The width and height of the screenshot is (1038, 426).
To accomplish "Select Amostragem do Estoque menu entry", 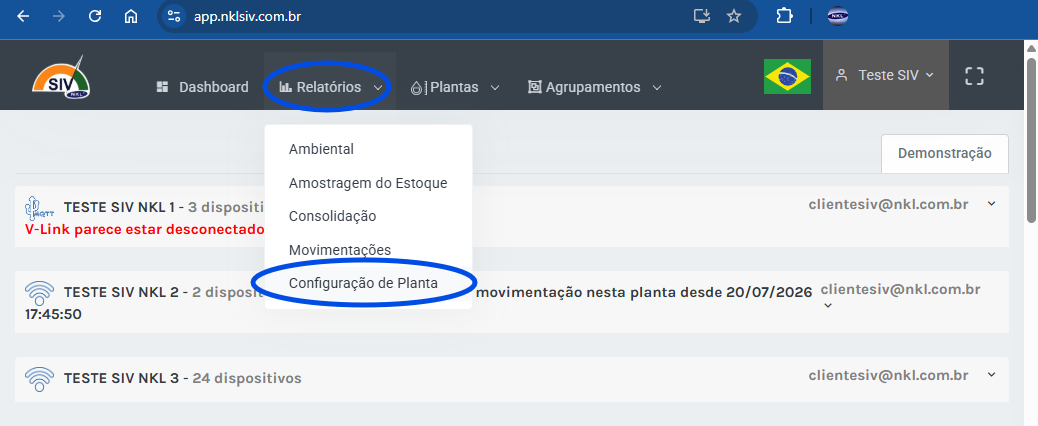I will [368, 183].
